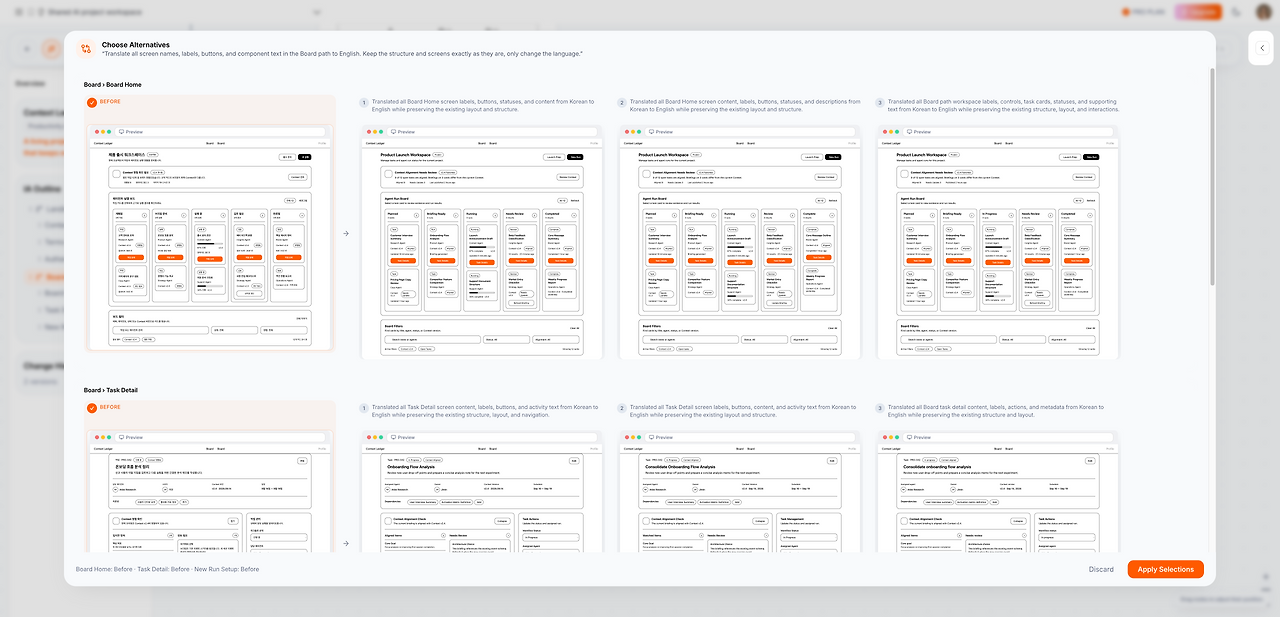Choose alternative 2 for Task Detail

pyautogui.click(x=622, y=408)
